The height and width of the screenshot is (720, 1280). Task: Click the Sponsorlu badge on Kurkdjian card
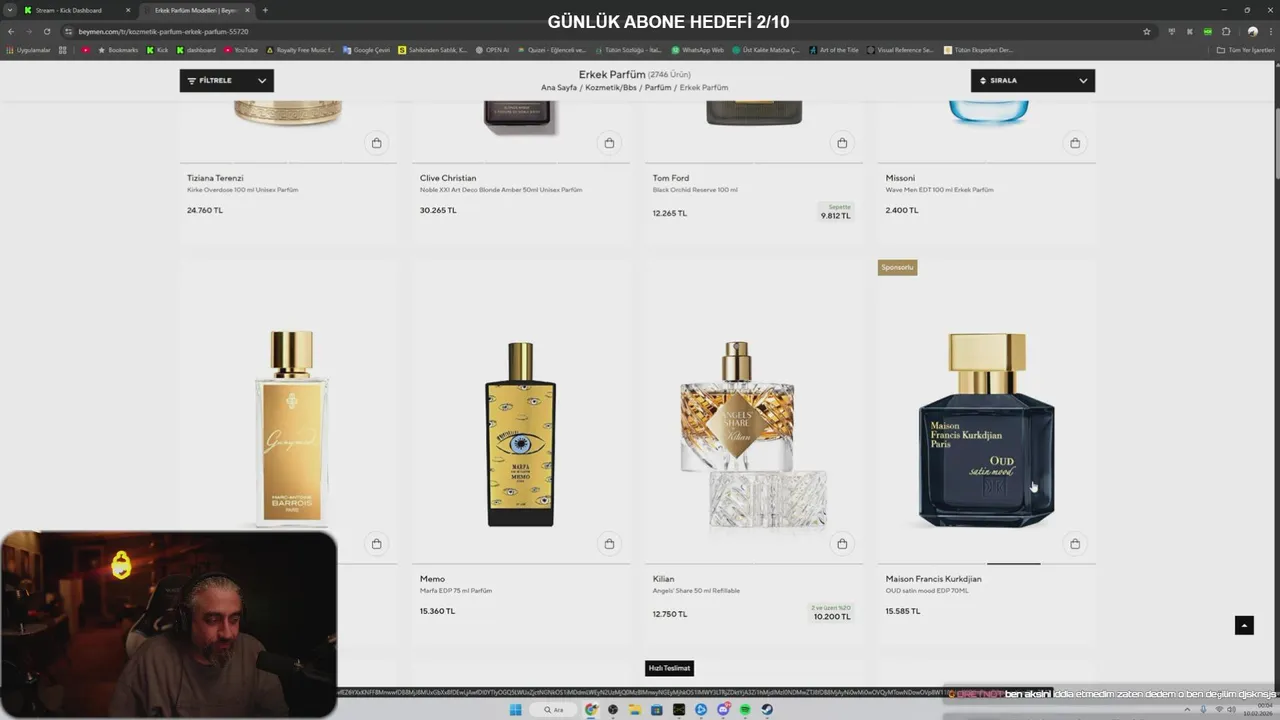897,268
